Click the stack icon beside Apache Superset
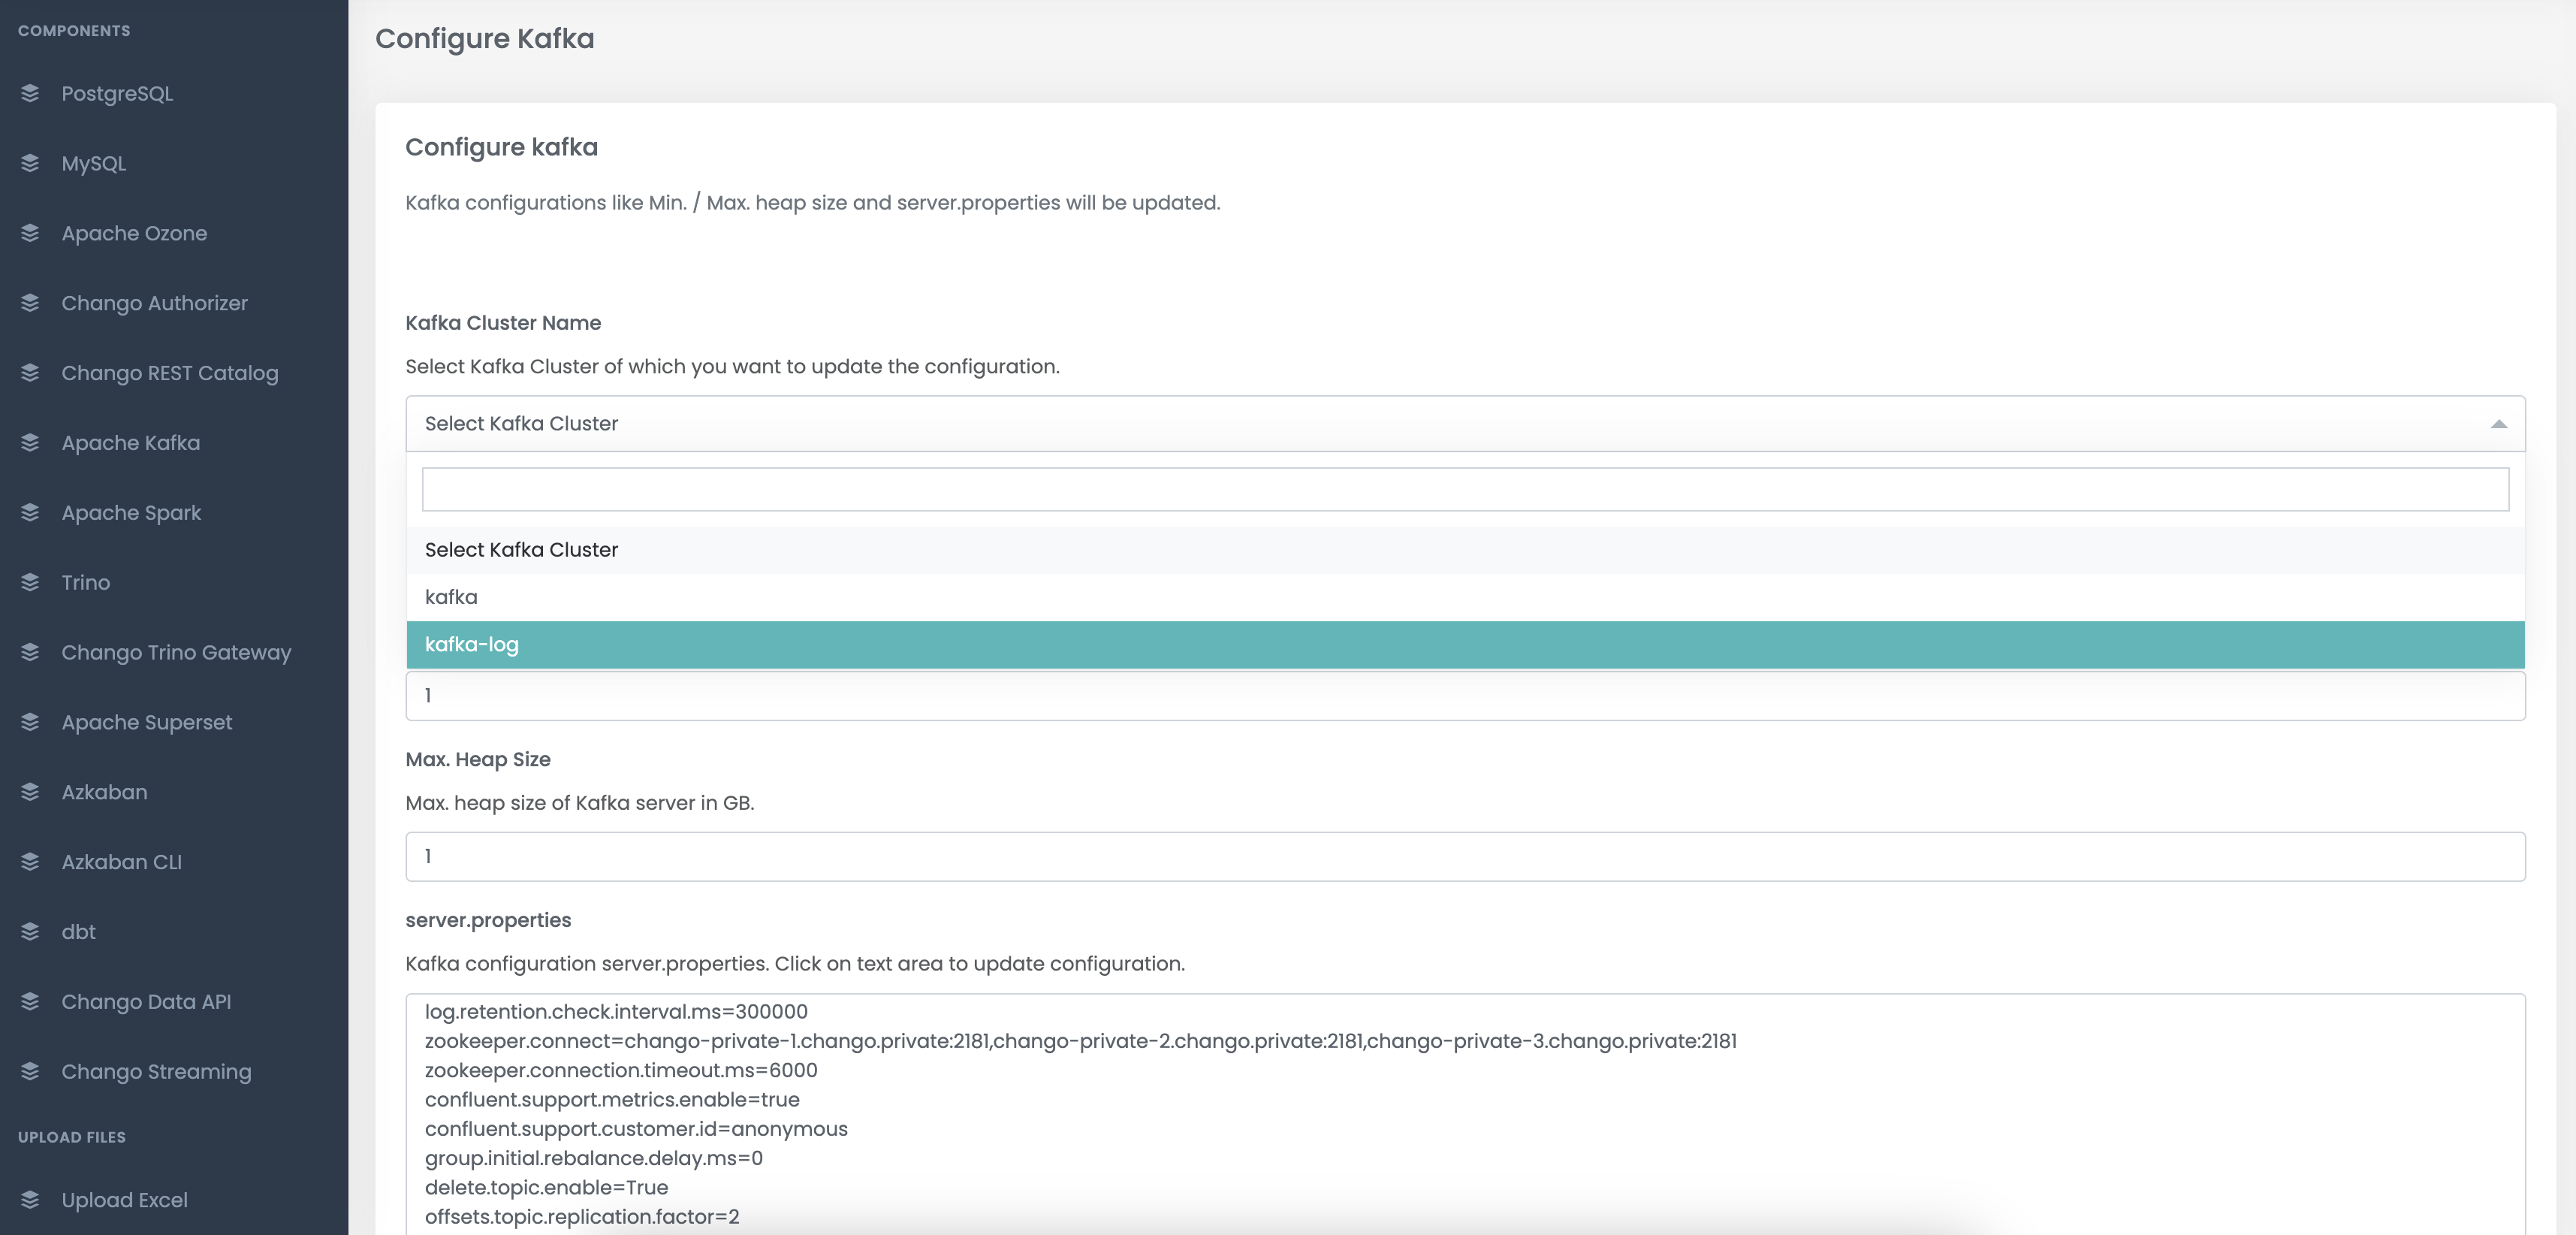This screenshot has height=1235, width=2576. click(x=30, y=722)
